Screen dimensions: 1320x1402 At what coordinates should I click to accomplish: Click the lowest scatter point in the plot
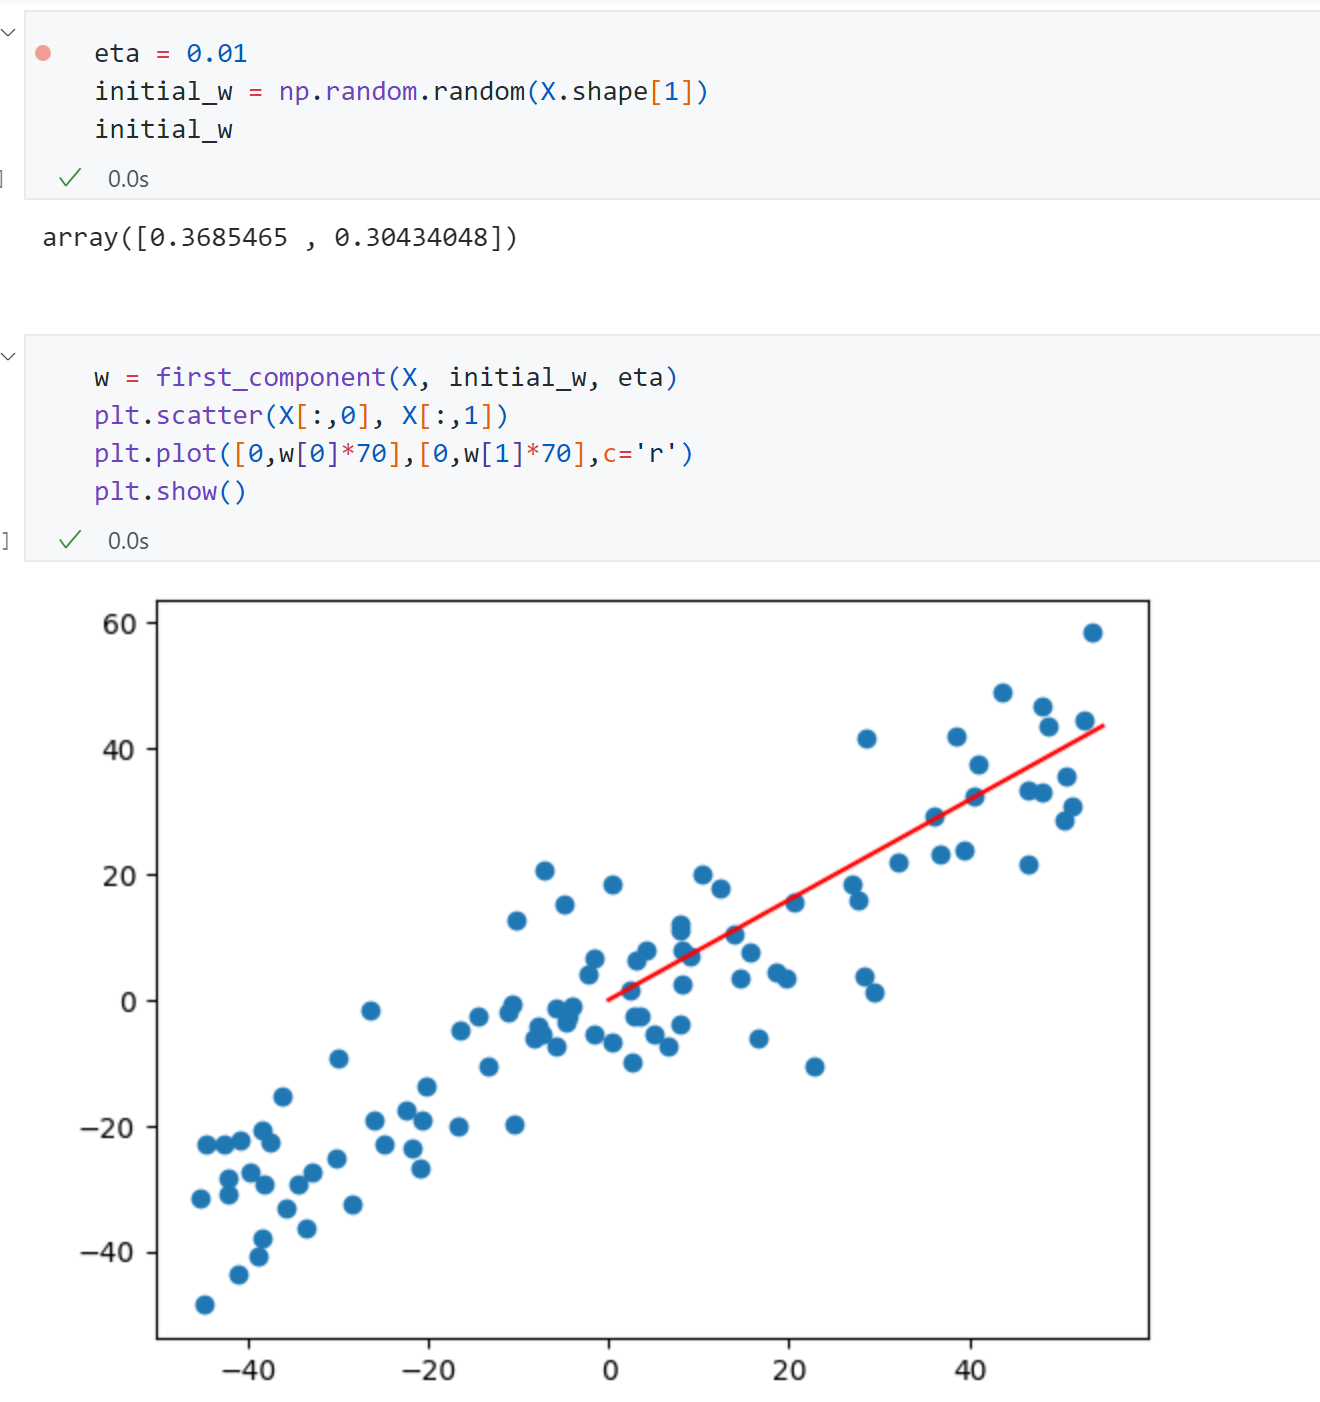205,1305
